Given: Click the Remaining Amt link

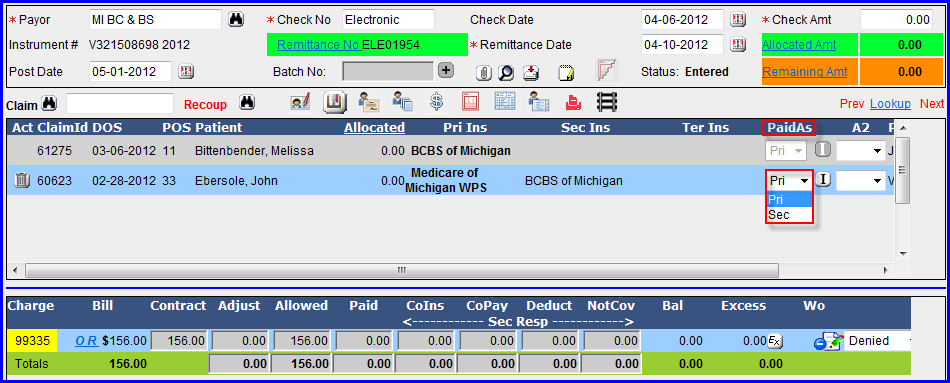Looking at the screenshot, I should 805,72.
